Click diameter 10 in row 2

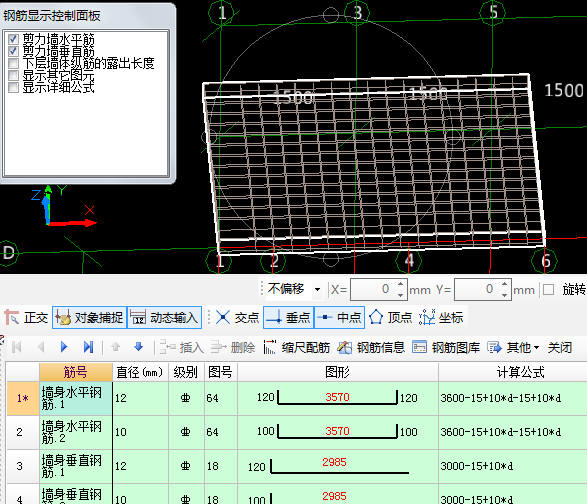pyautogui.click(x=140, y=432)
